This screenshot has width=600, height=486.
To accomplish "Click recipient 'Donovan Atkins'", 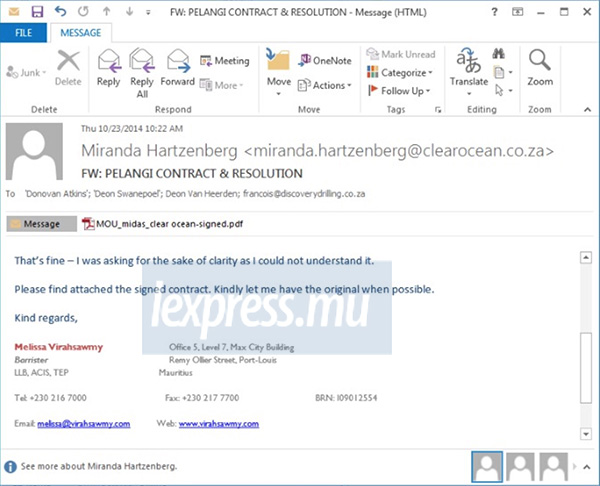I will tap(56, 194).
